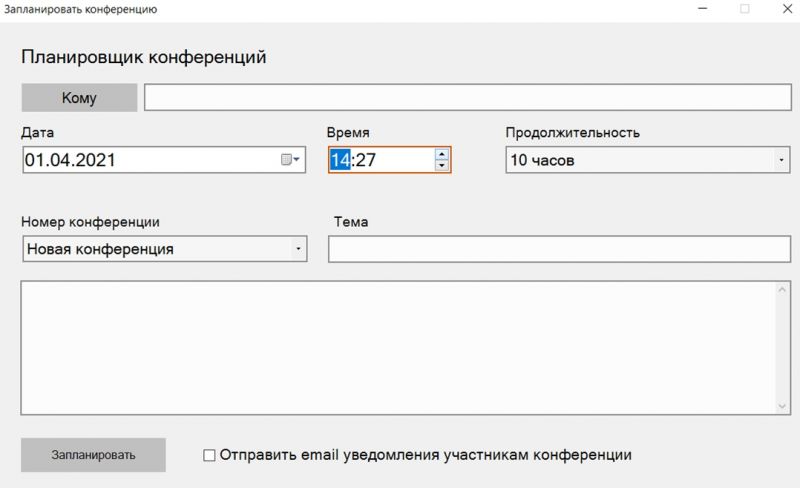Open the calendar picker in the Дата field
The height and width of the screenshot is (488, 800).
pos(290,160)
